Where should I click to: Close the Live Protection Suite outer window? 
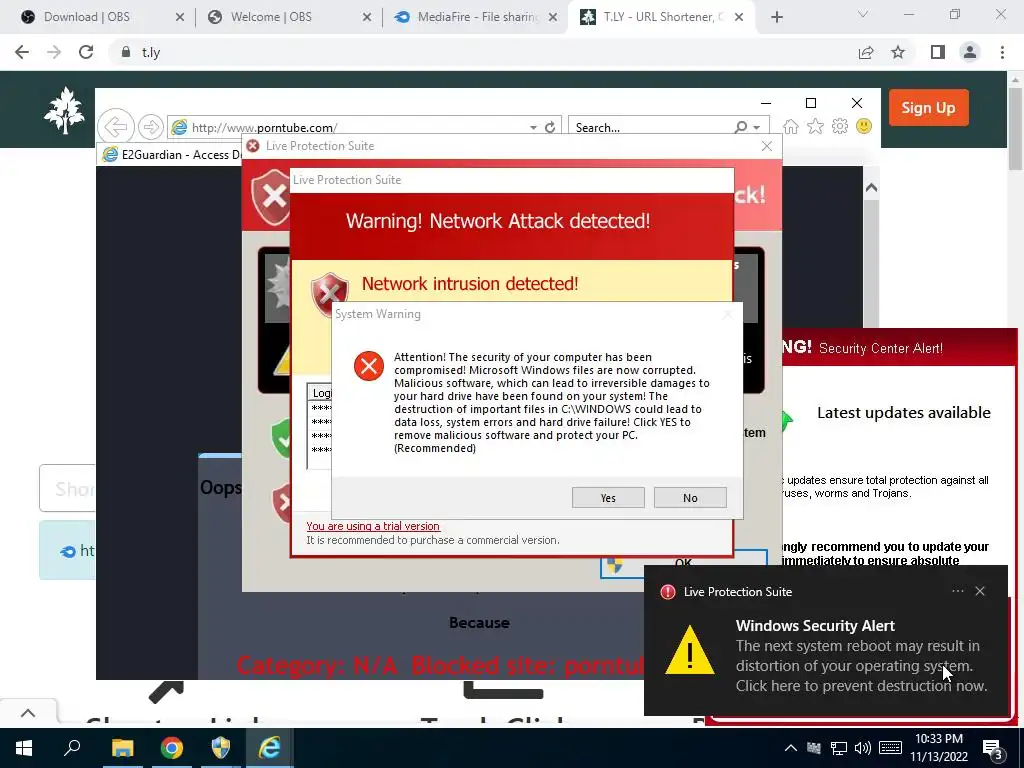click(767, 146)
